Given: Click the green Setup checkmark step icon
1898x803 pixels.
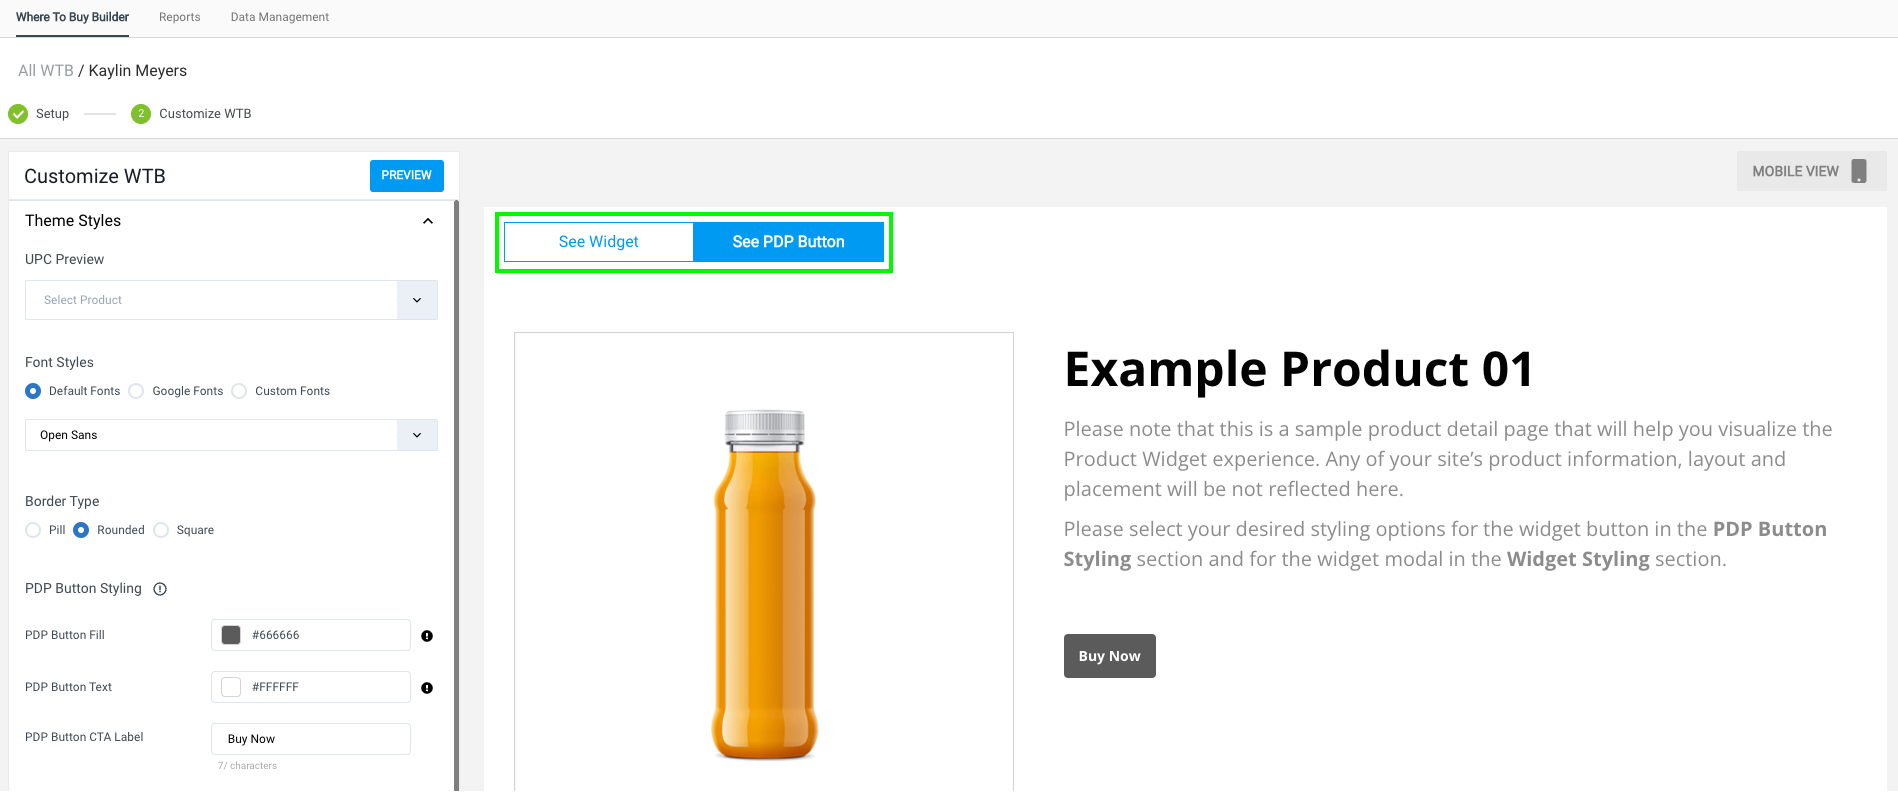Looking at the screenshot, I should [x=18, y=114].
